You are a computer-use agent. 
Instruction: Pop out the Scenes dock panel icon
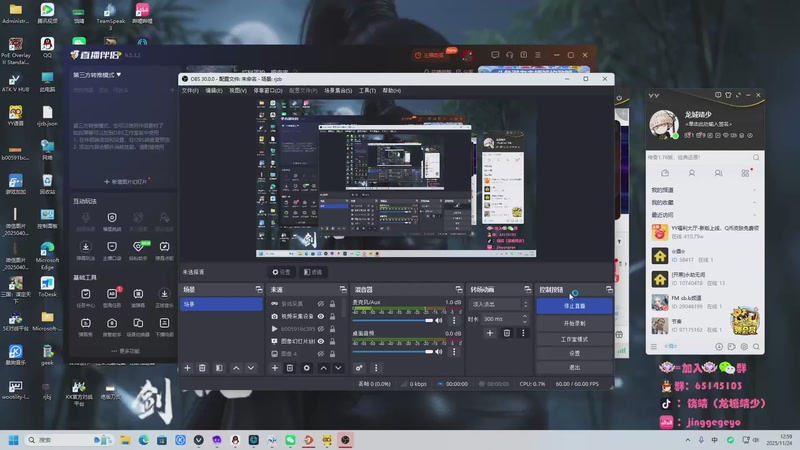[259, 289]
